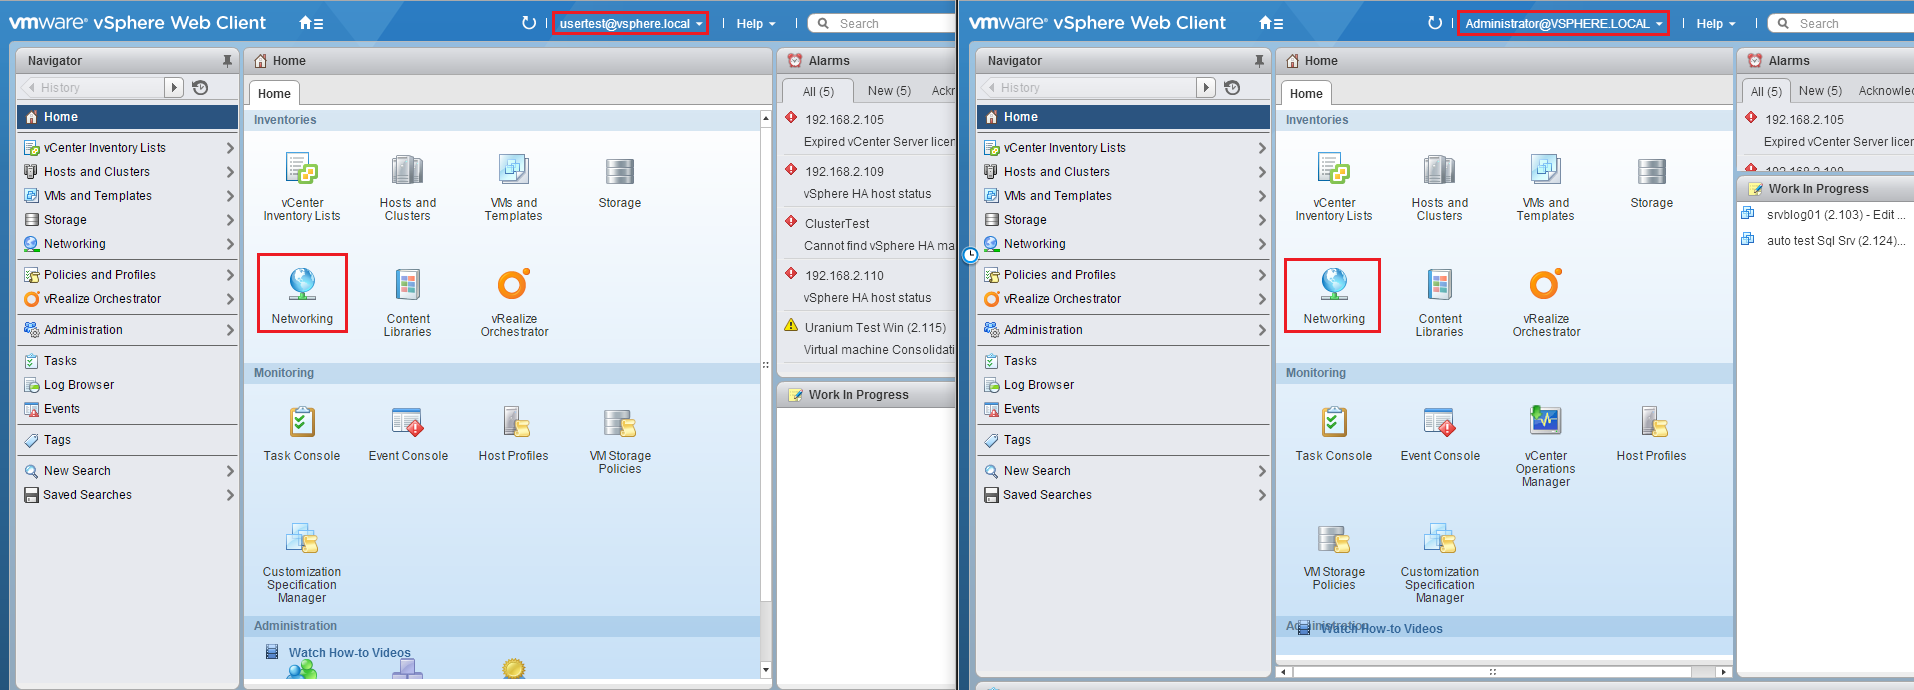
Task: Select Home tab in usertest window
Action: [274, 94]
